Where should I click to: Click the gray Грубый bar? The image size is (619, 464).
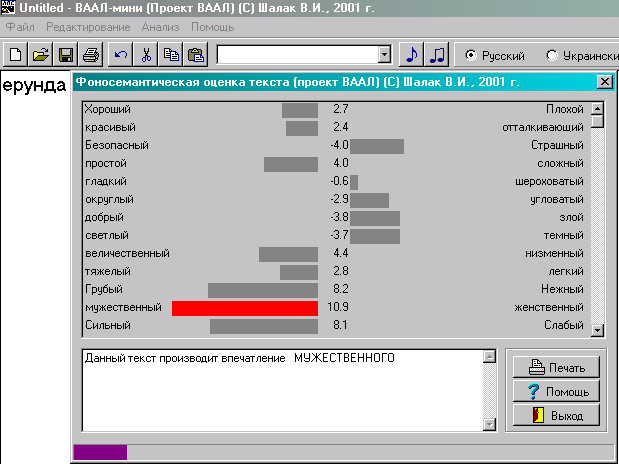[263, 290]
